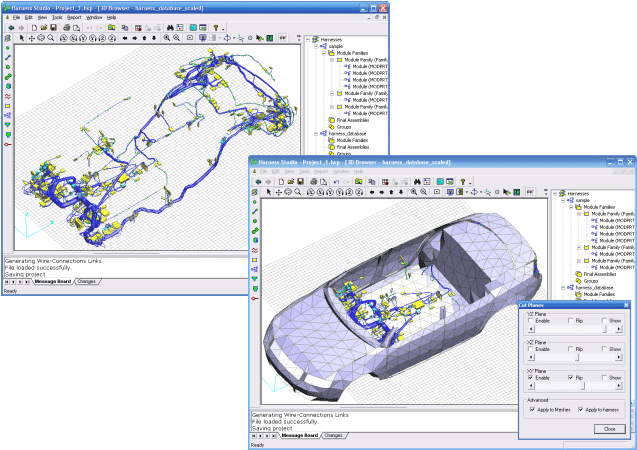This screenshot has height=450, width=637.
Task: Click the right arrow view icon in front window
Action: click(x=381, y=192)
